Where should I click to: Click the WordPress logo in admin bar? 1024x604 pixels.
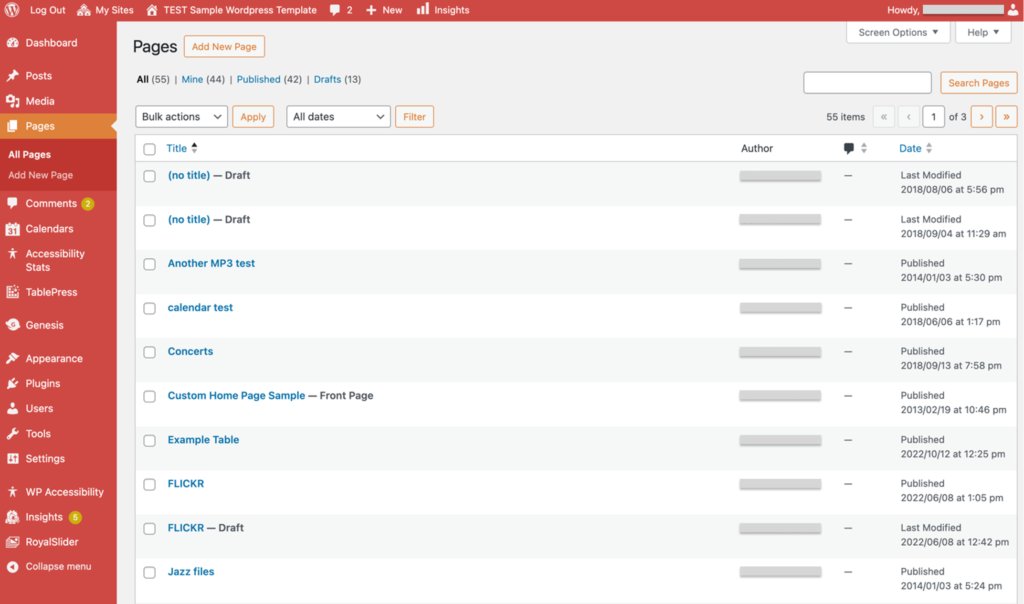tap(13, 10)
